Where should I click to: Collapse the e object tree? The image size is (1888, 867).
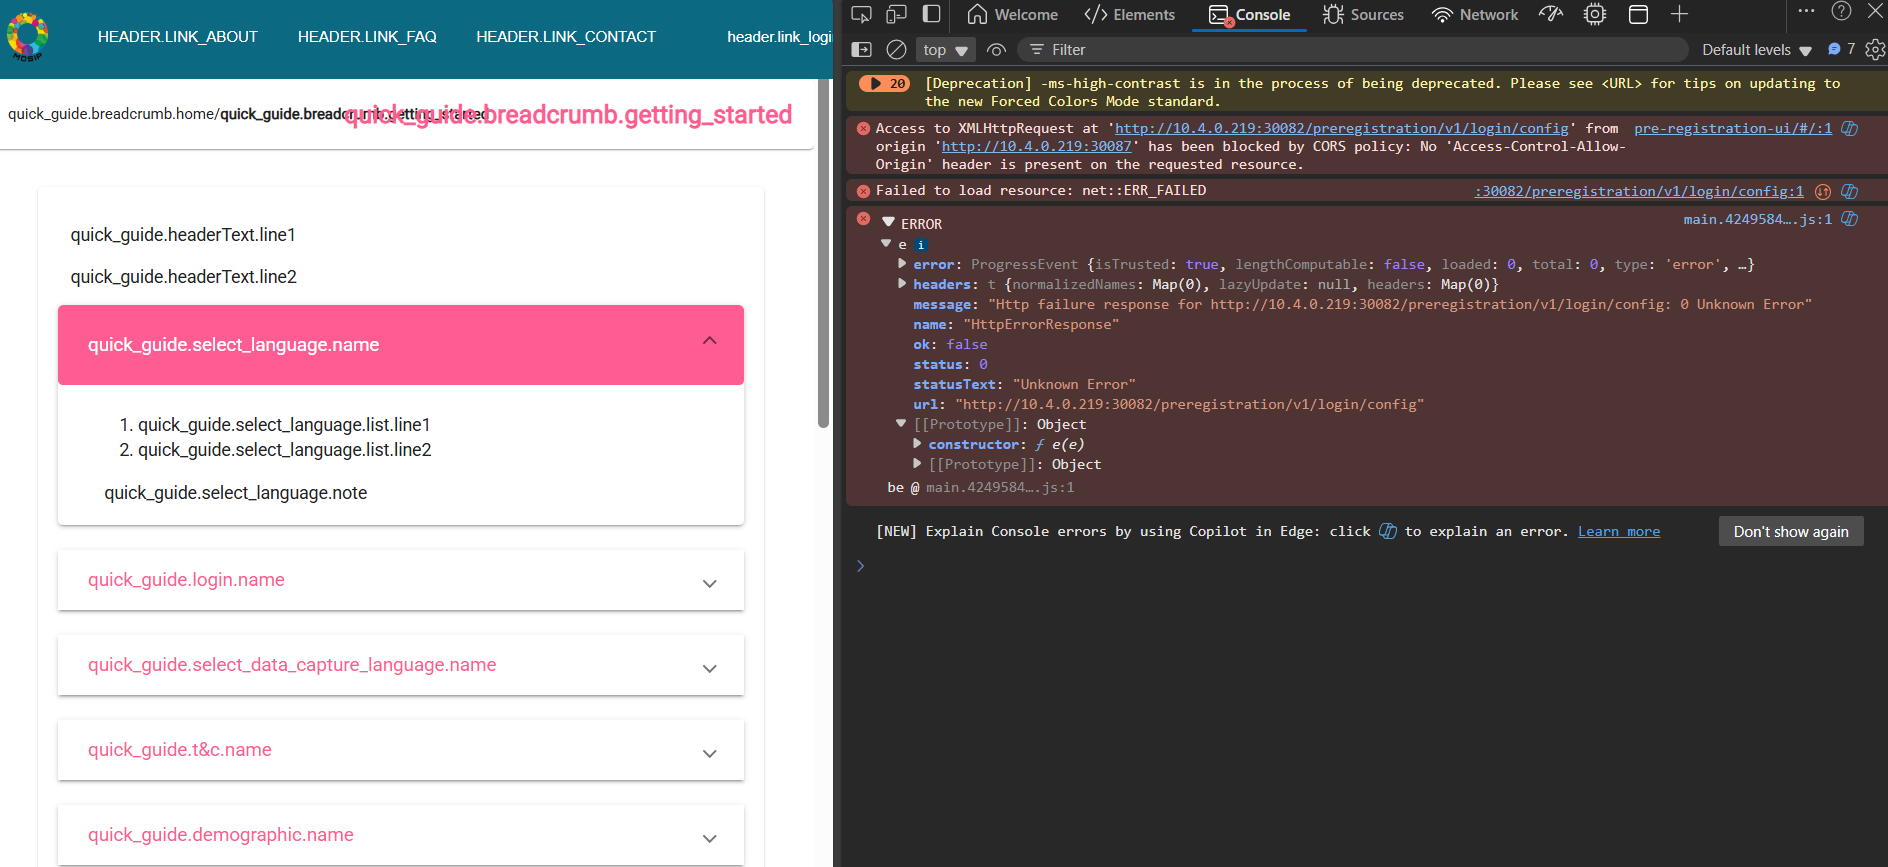coord(886,243)
